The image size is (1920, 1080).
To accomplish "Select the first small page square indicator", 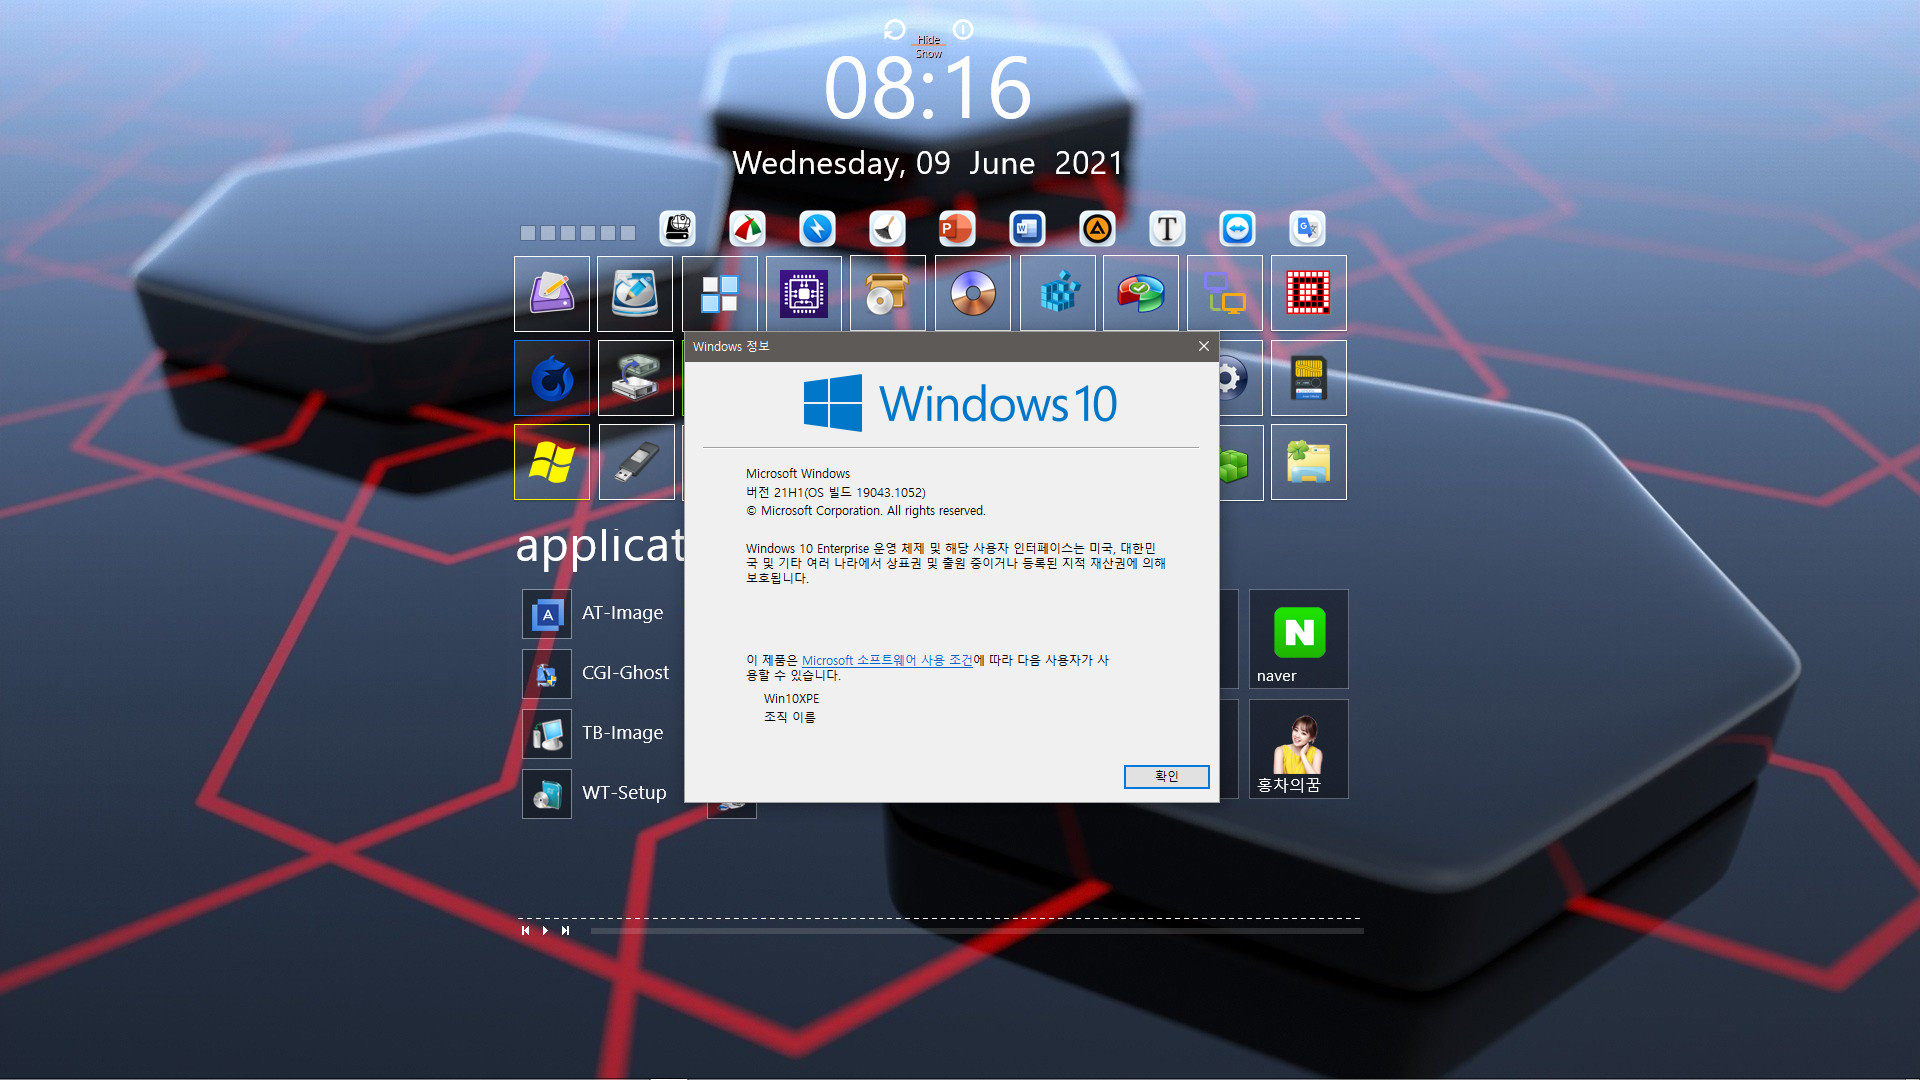I will pos(528,233).
